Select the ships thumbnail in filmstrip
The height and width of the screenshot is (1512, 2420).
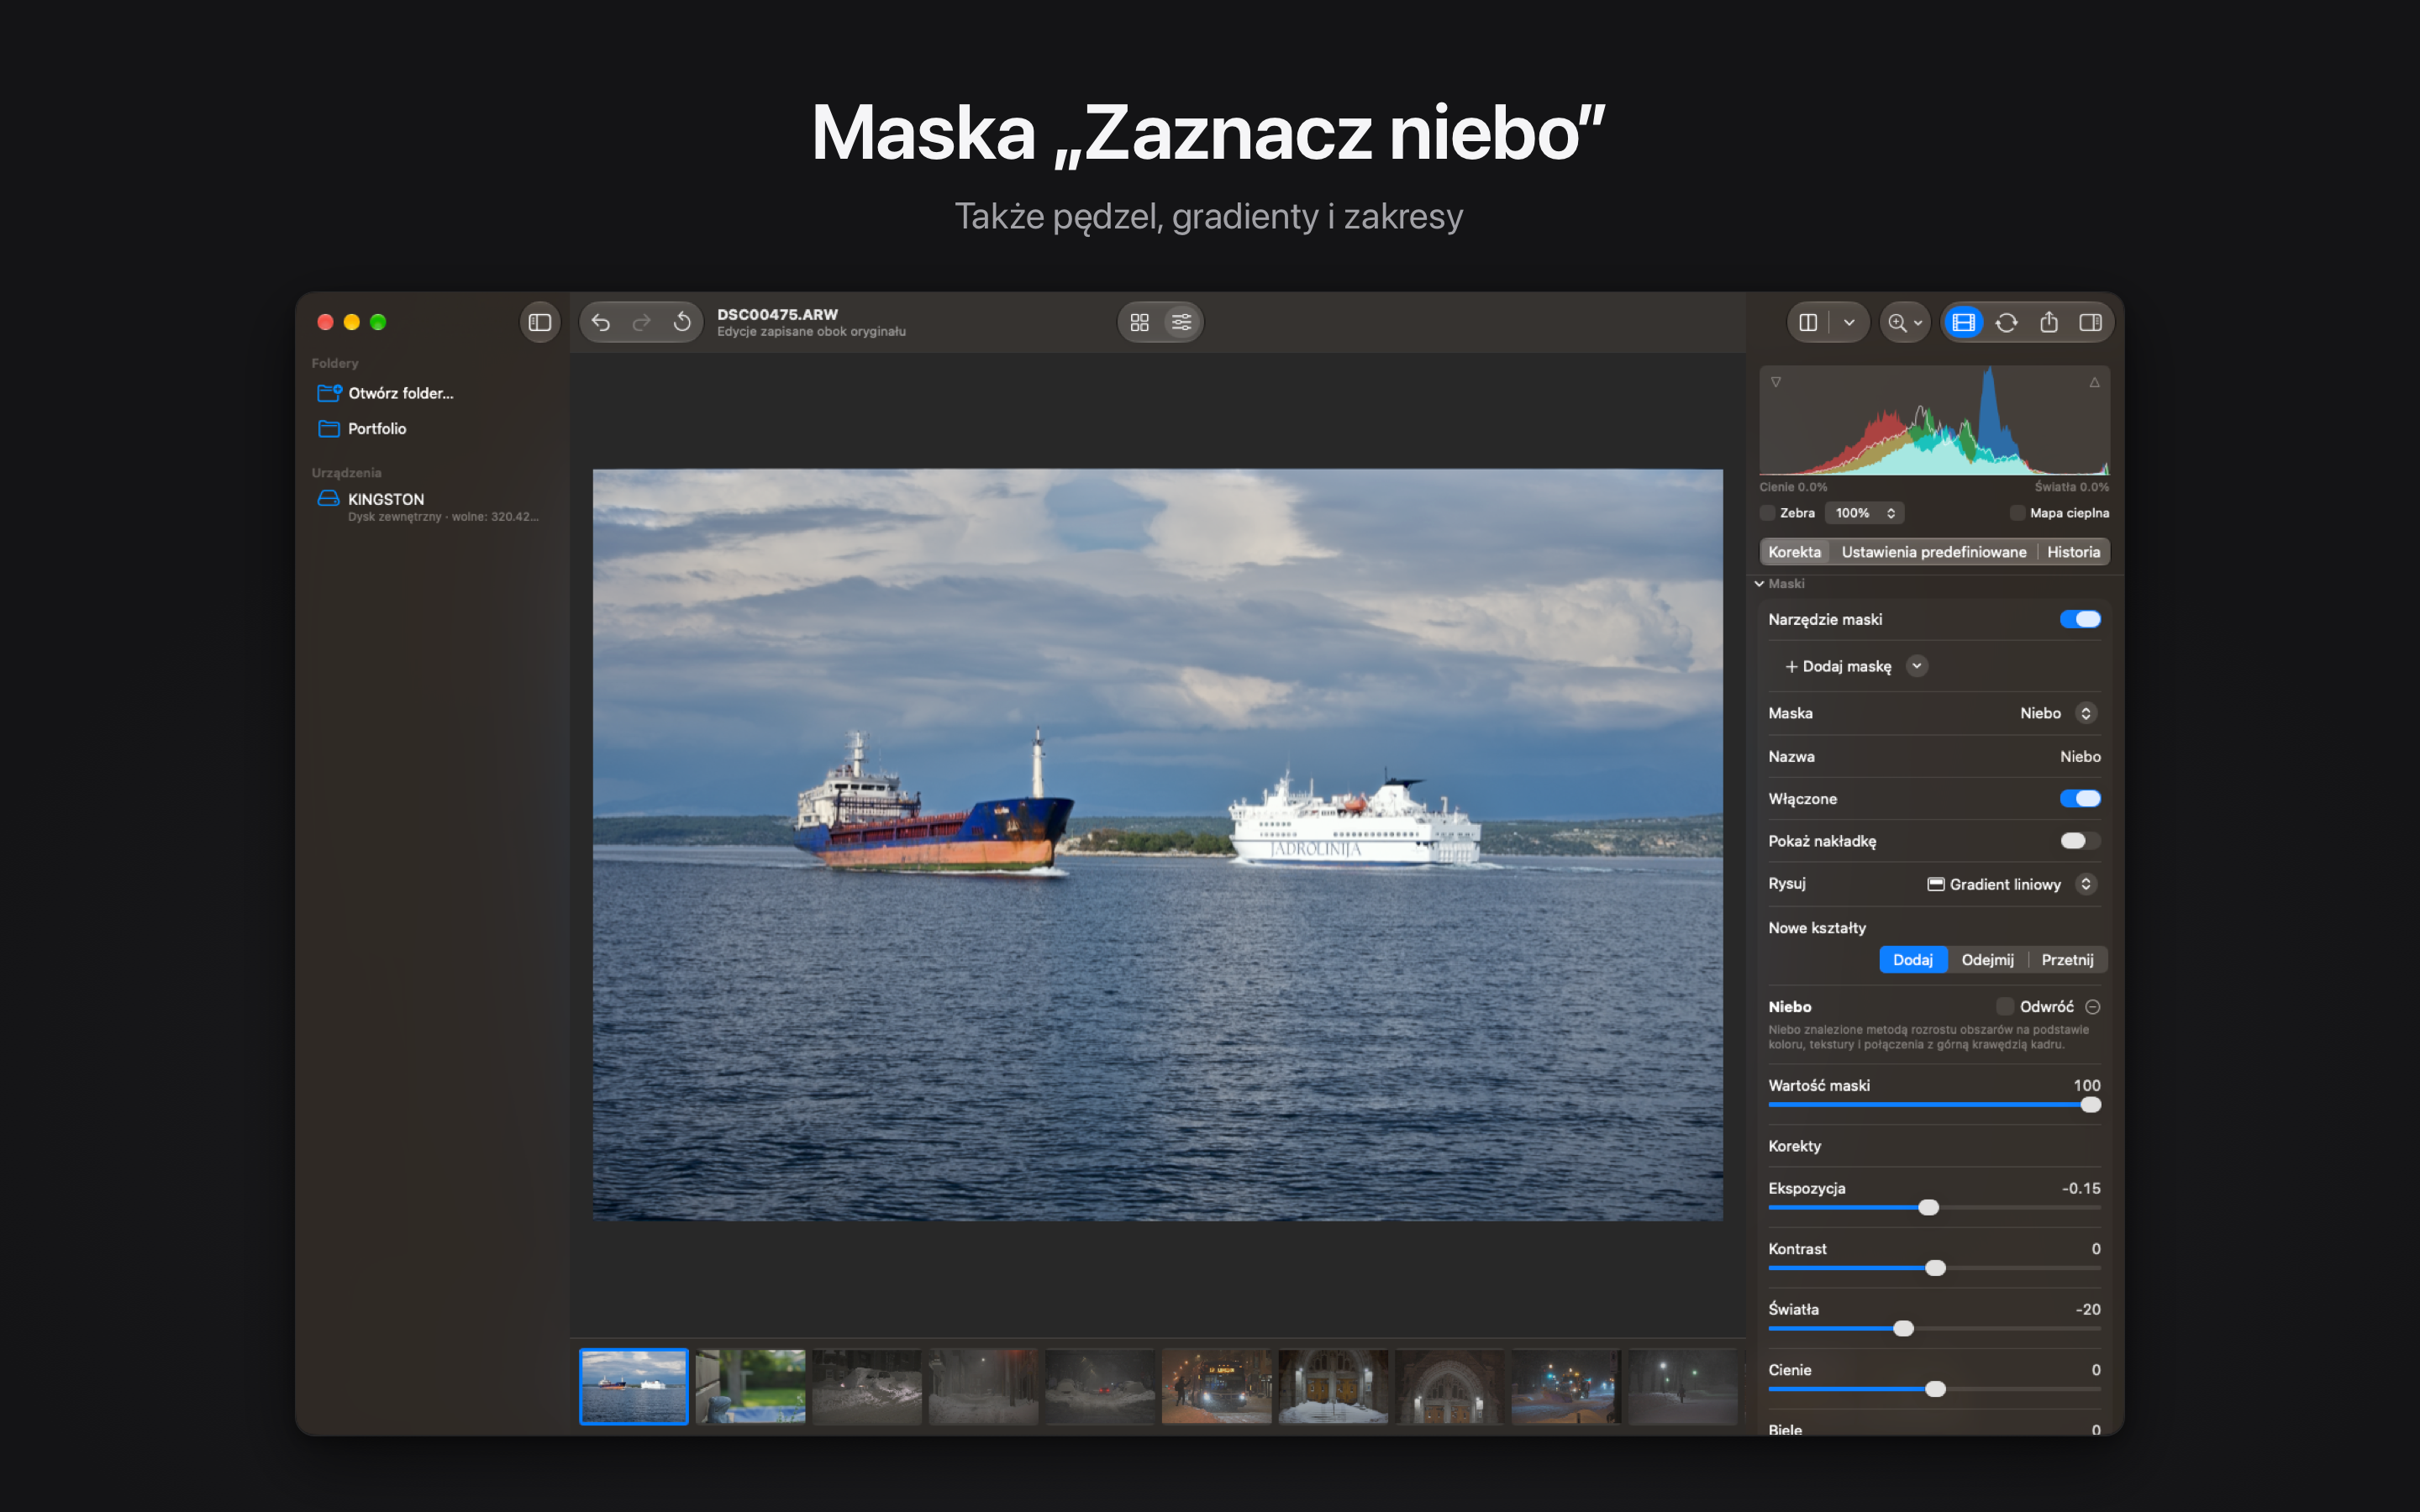click(x=634, y=1386)
